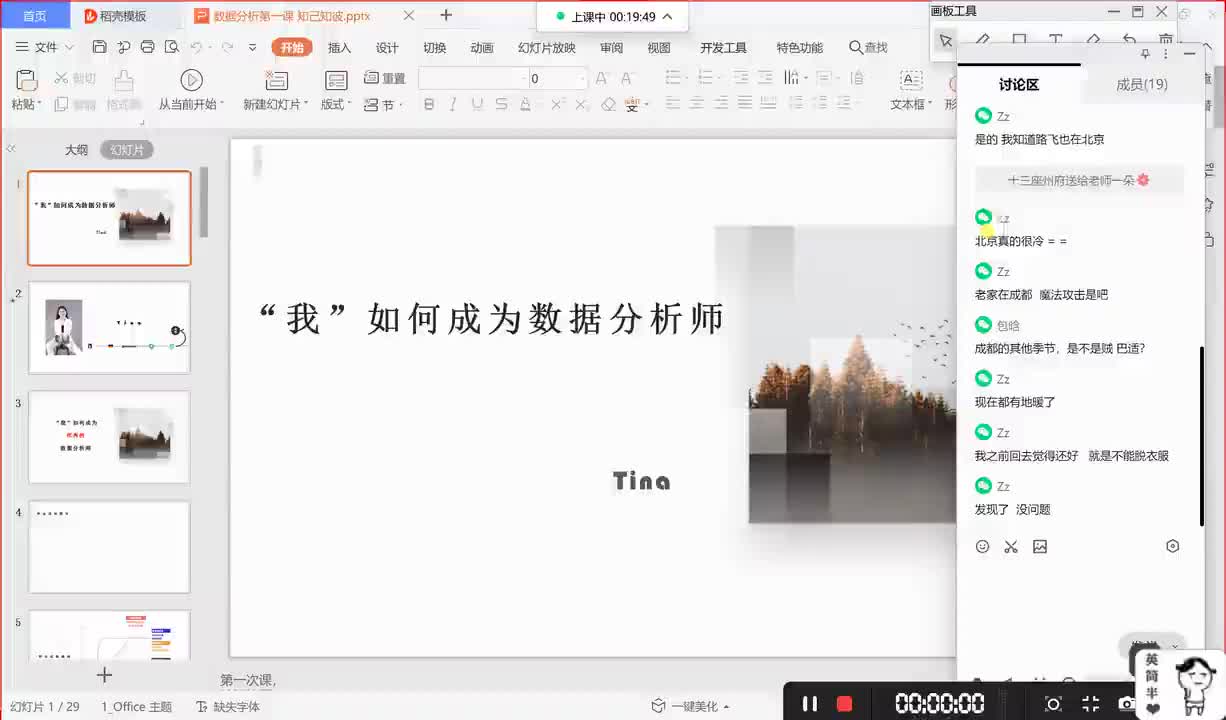This screenshot has width=1226, height=720.
Task: Select rectangle tool in 画板工具 panel
Action: 1019,40
